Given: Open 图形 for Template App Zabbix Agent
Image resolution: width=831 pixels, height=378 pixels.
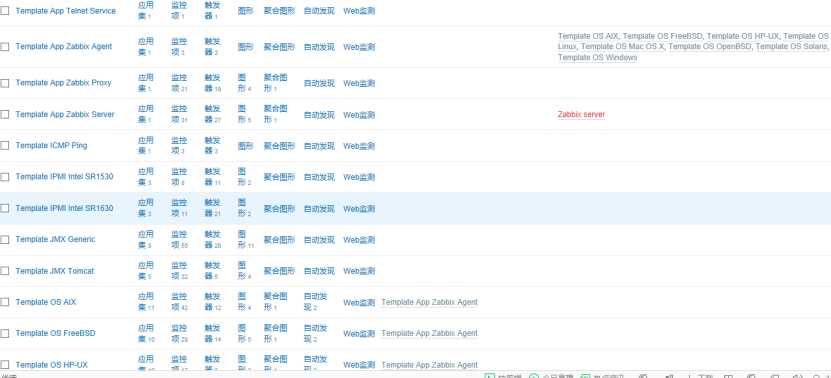Looking at the screenshot, I should pos(245,47).
